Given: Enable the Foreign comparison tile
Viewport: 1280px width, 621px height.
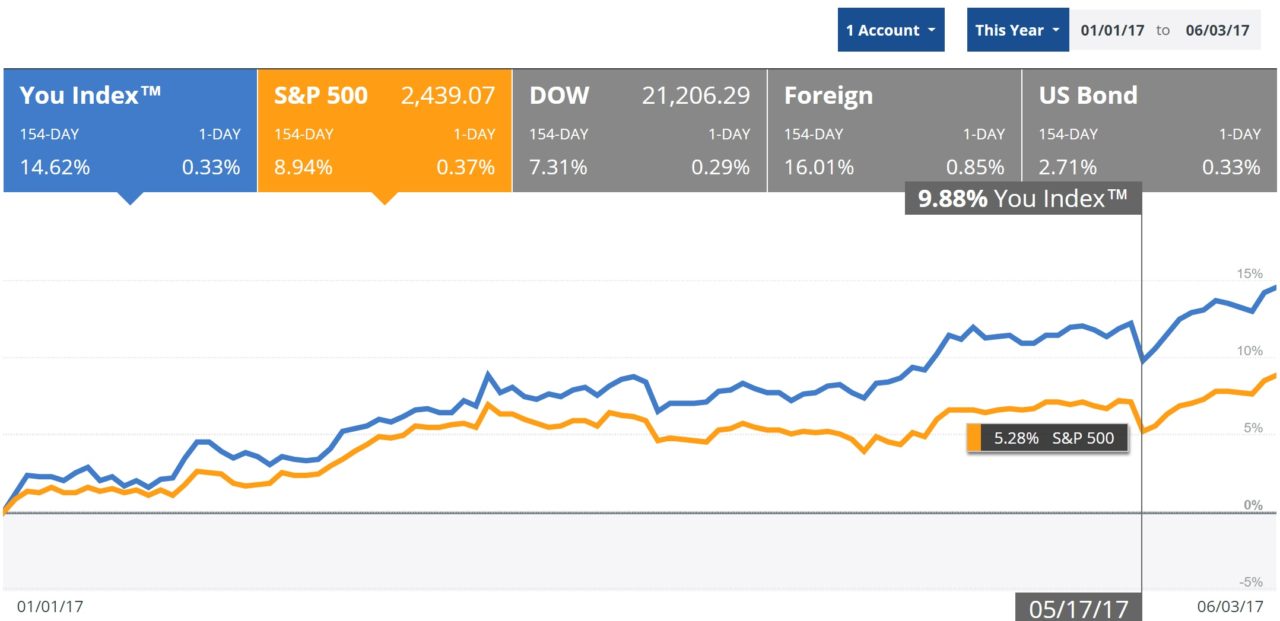Looking at the screenshot, I should pos(894,130).
